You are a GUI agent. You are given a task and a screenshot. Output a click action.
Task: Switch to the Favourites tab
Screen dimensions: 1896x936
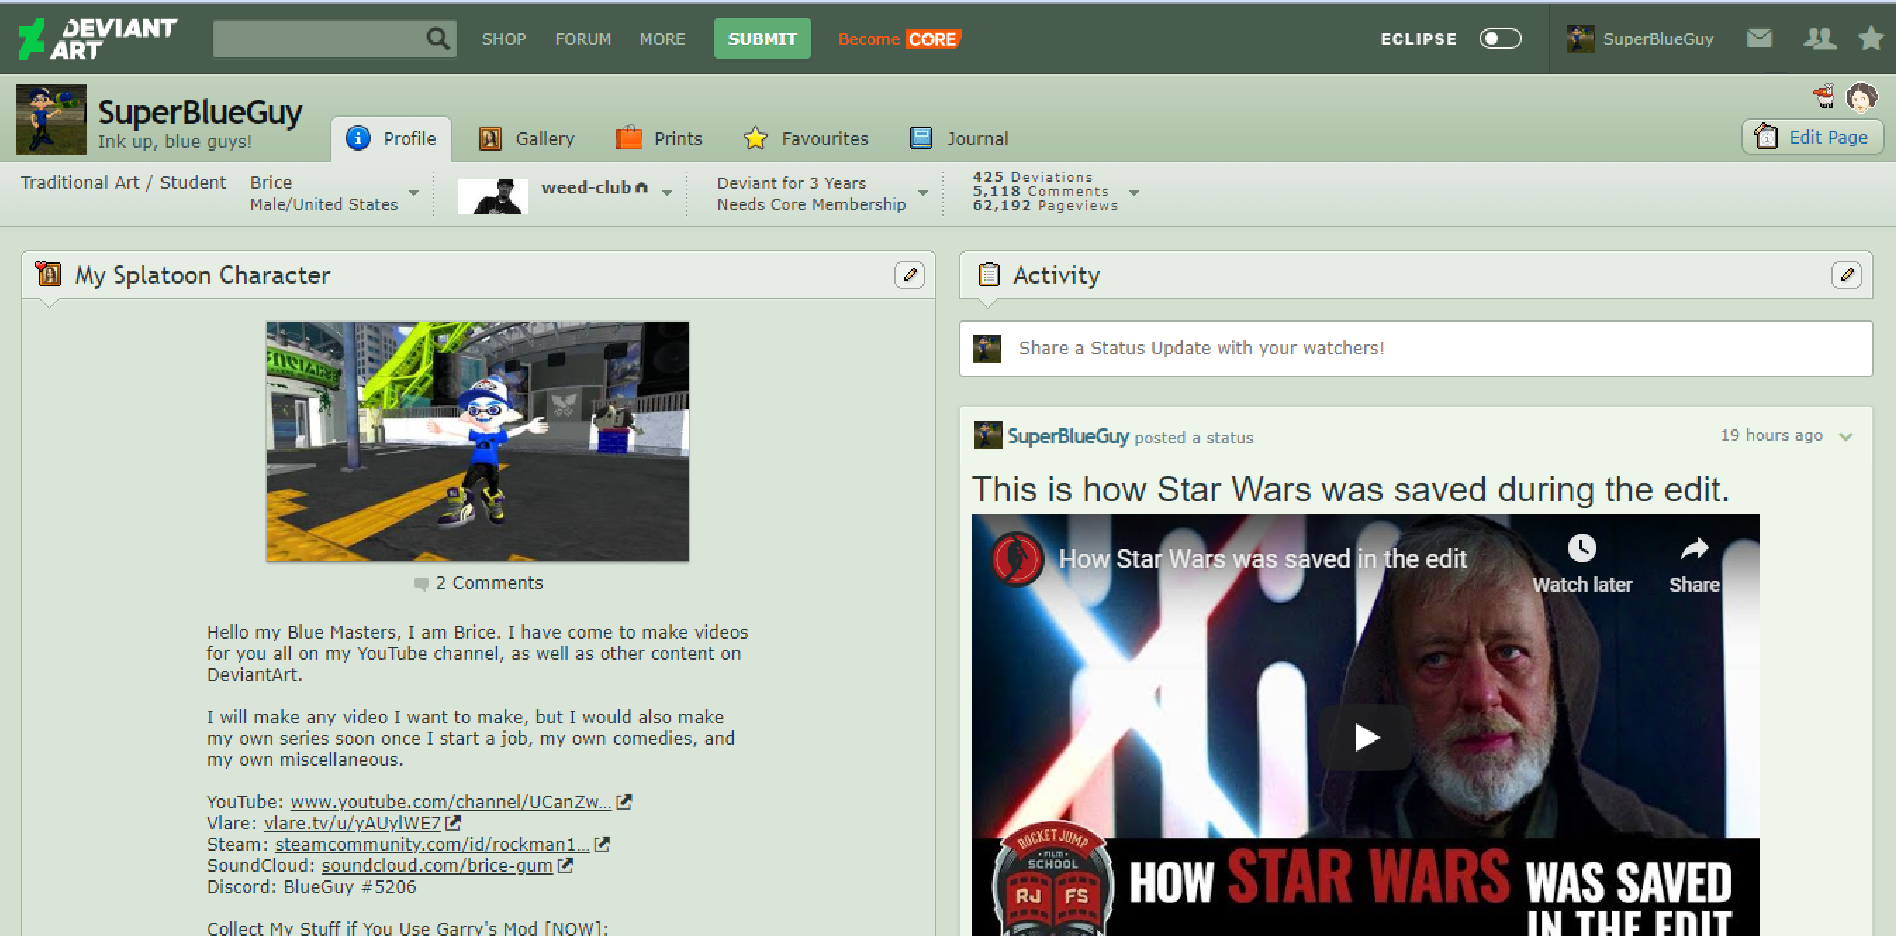coord(806,139)
